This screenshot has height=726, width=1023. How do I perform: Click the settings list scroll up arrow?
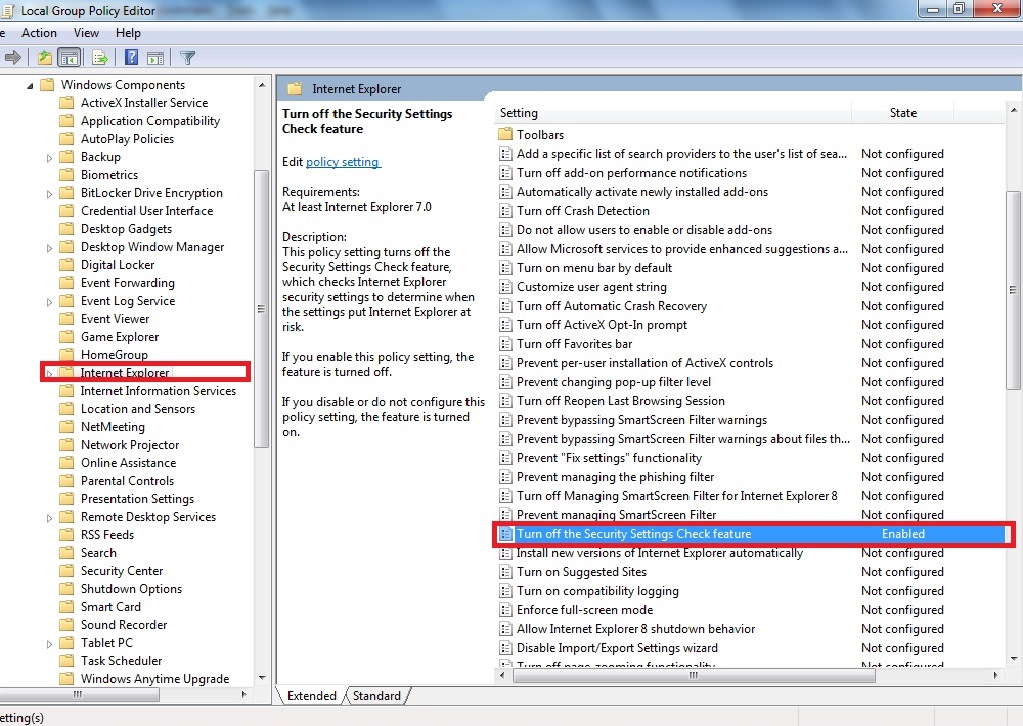tap(1013, 110)
